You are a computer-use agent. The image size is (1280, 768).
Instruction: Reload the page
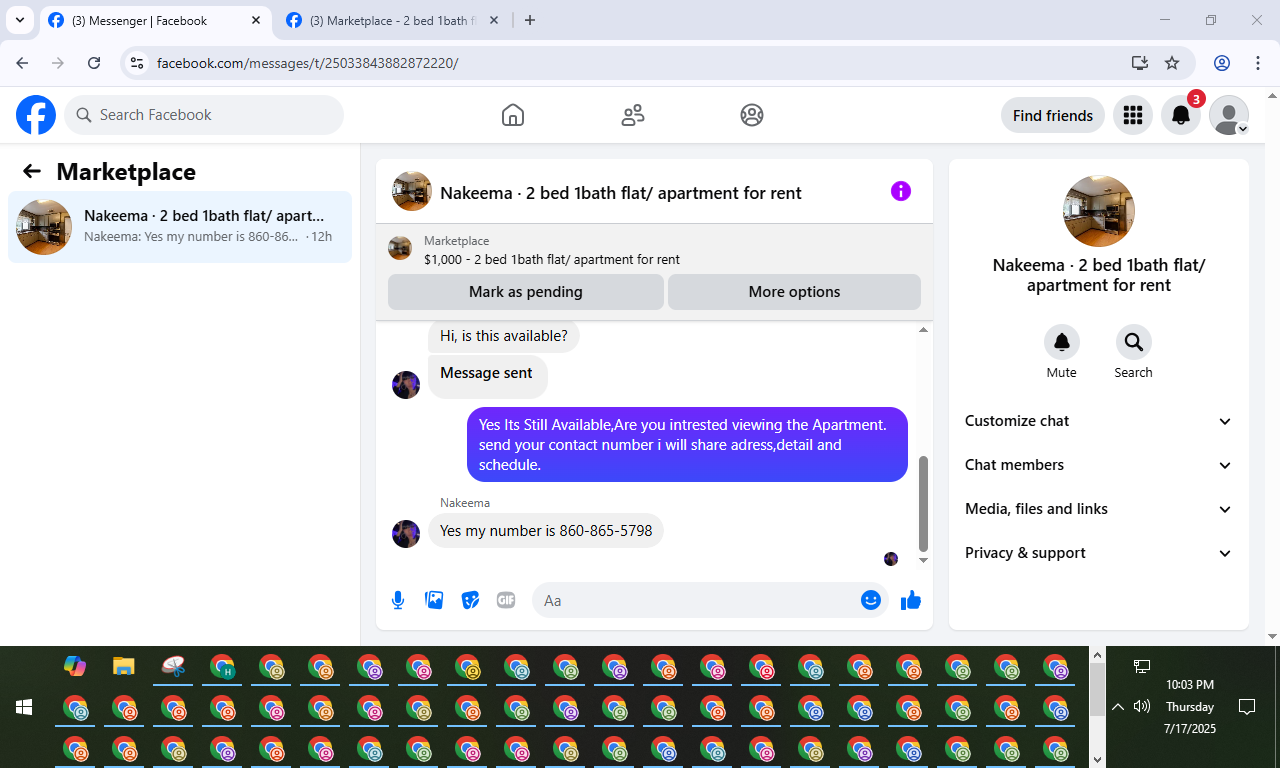click(x=94, y=63)
